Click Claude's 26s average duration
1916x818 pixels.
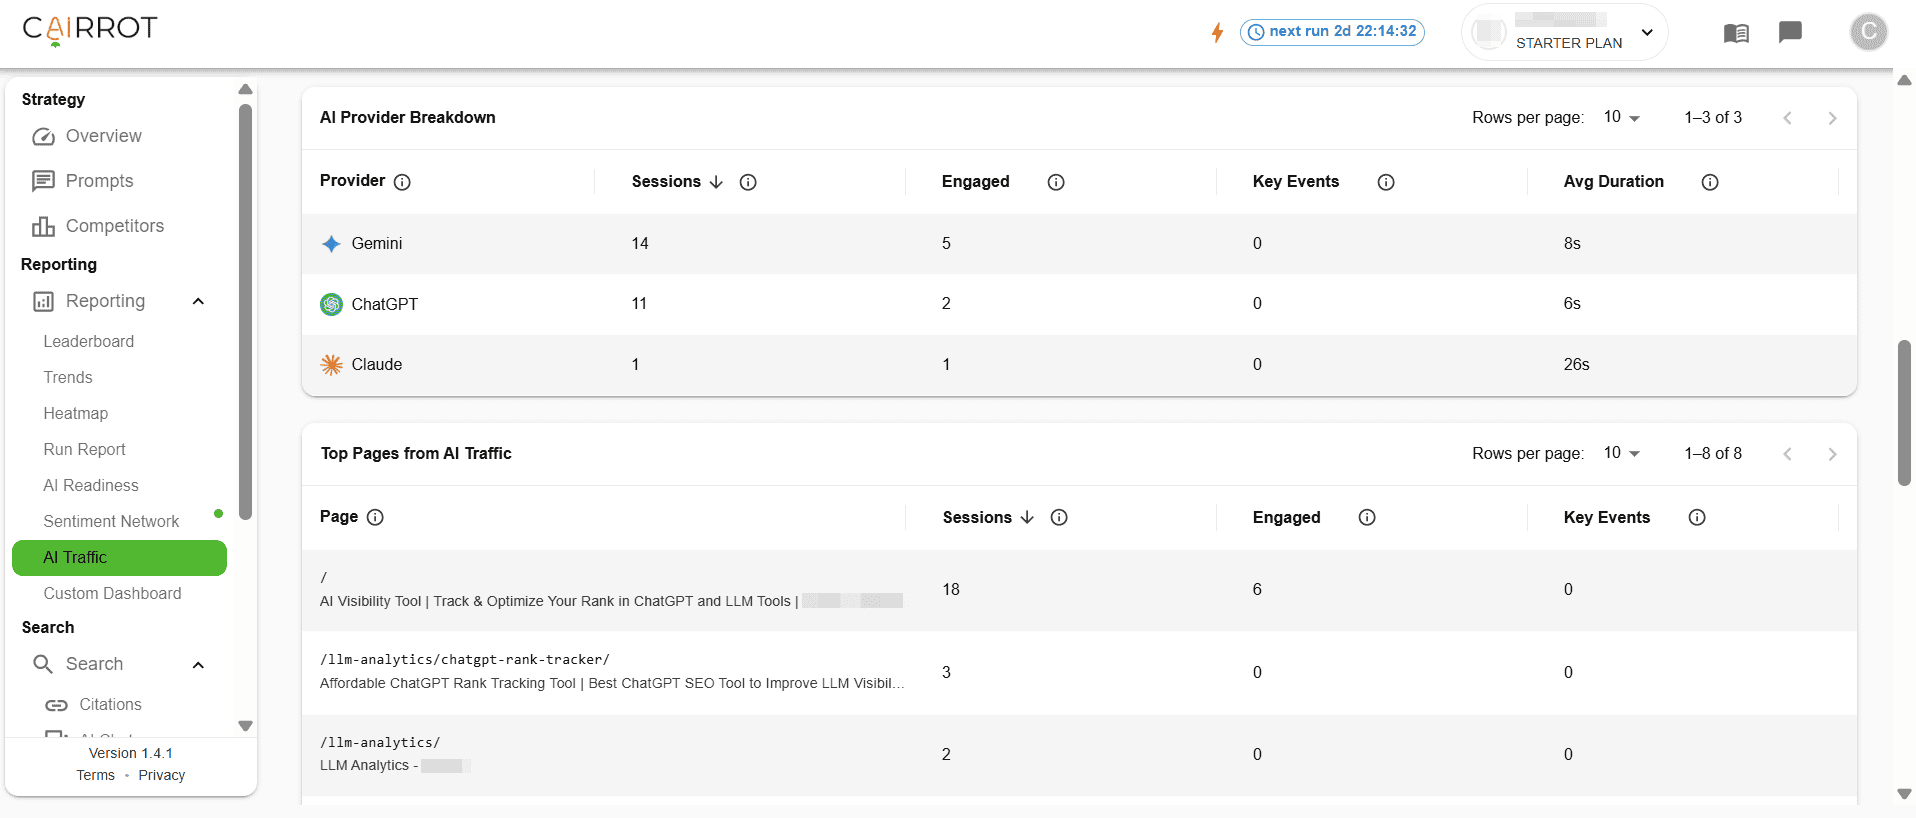1576,365
